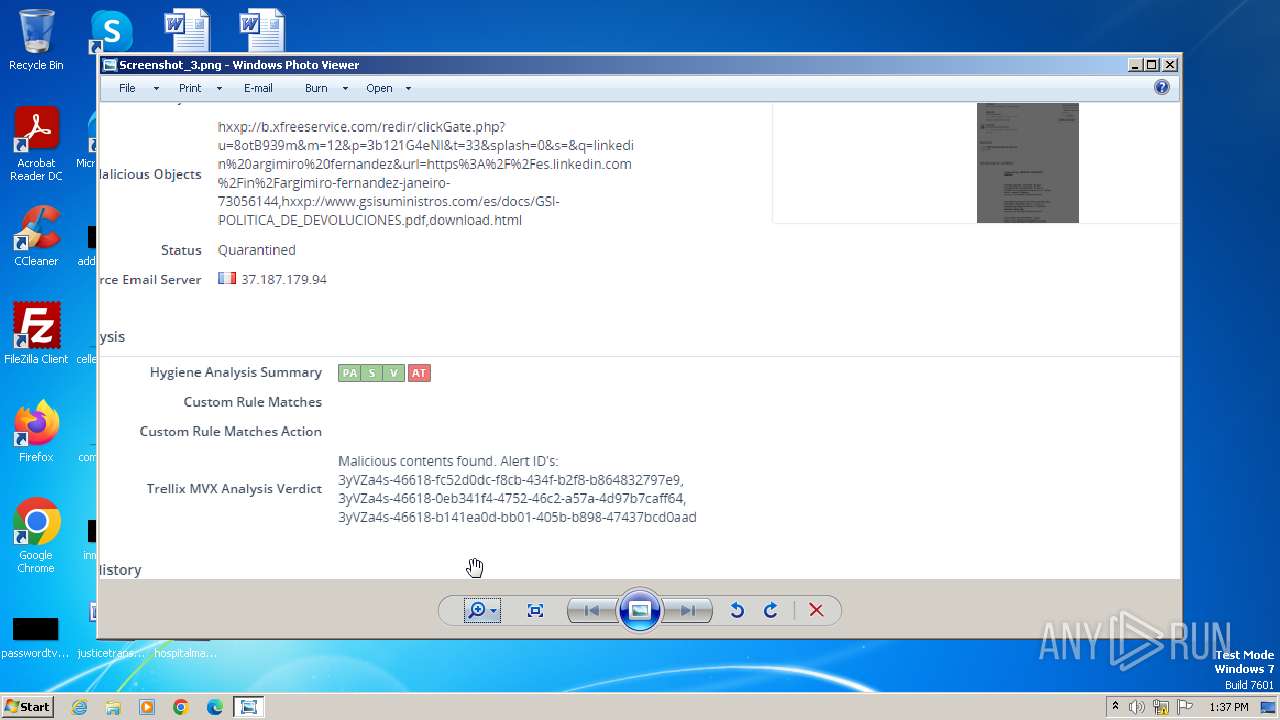Viewport: 1280px width, 720px height.
Task: Open the Print menu
Action: (190, 88)
